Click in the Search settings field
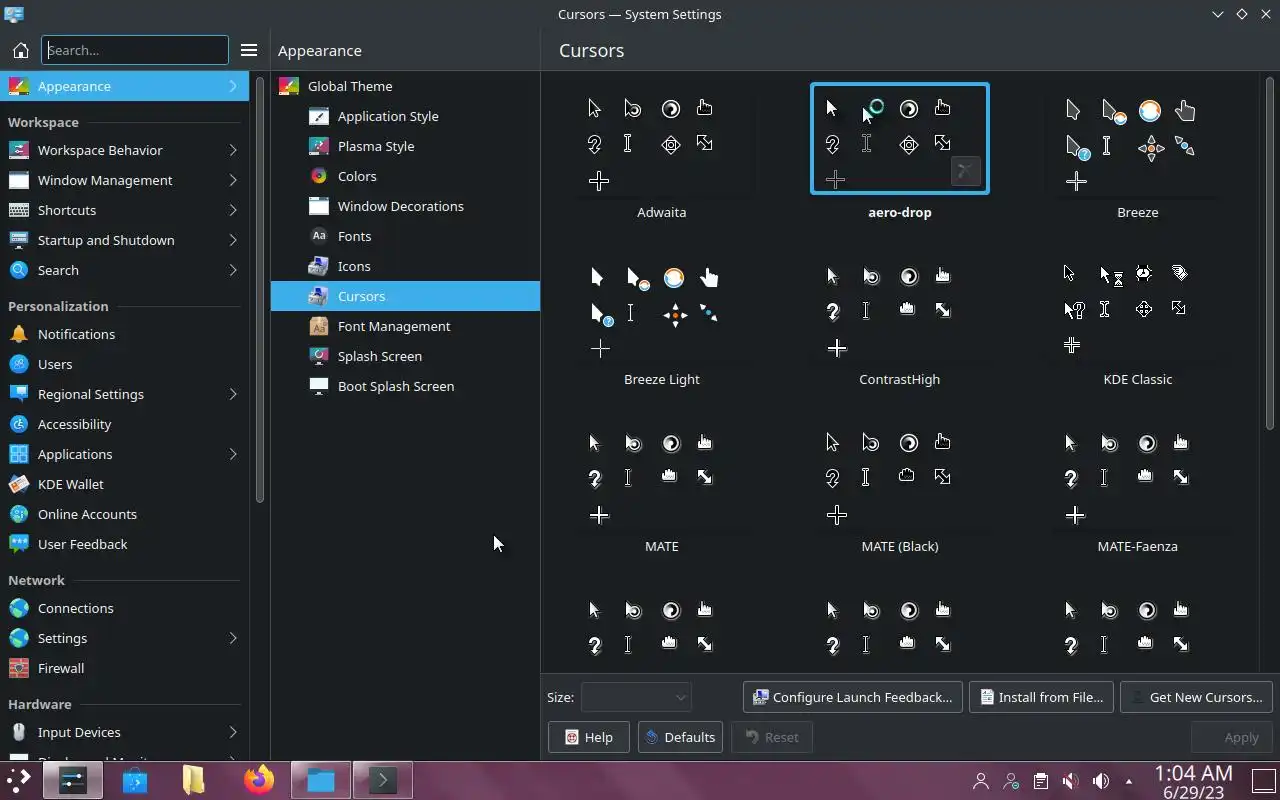Viewport: 1280px width, 800px height. (x=135, y=50)
